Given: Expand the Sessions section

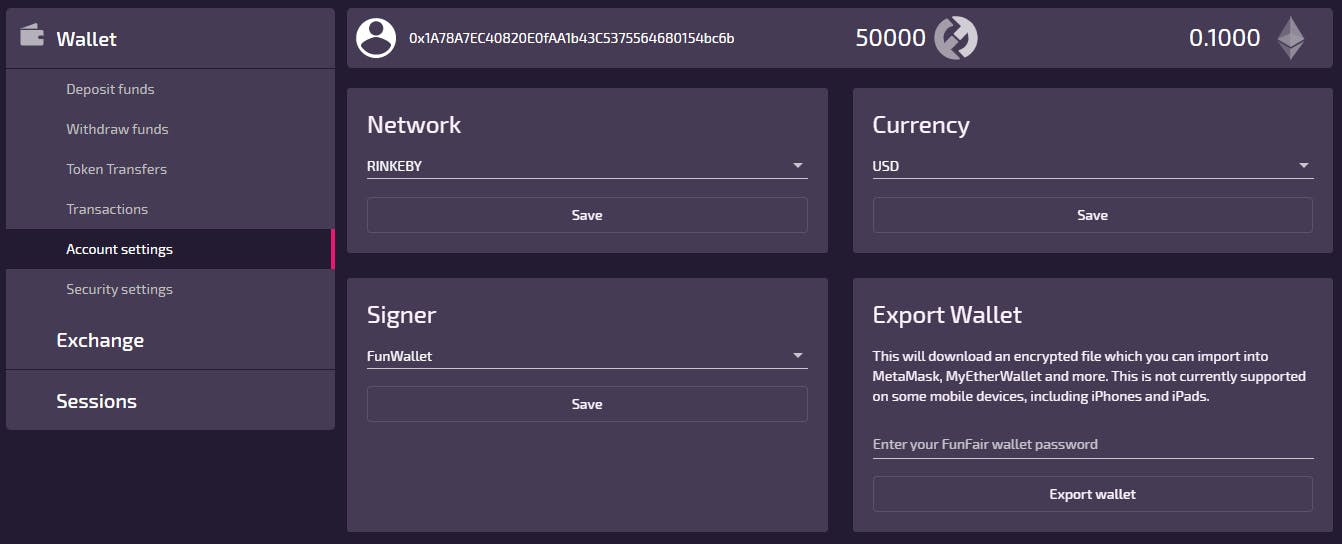Looking at the screenshot, I should pyautogui.click(x=96, y=401).
